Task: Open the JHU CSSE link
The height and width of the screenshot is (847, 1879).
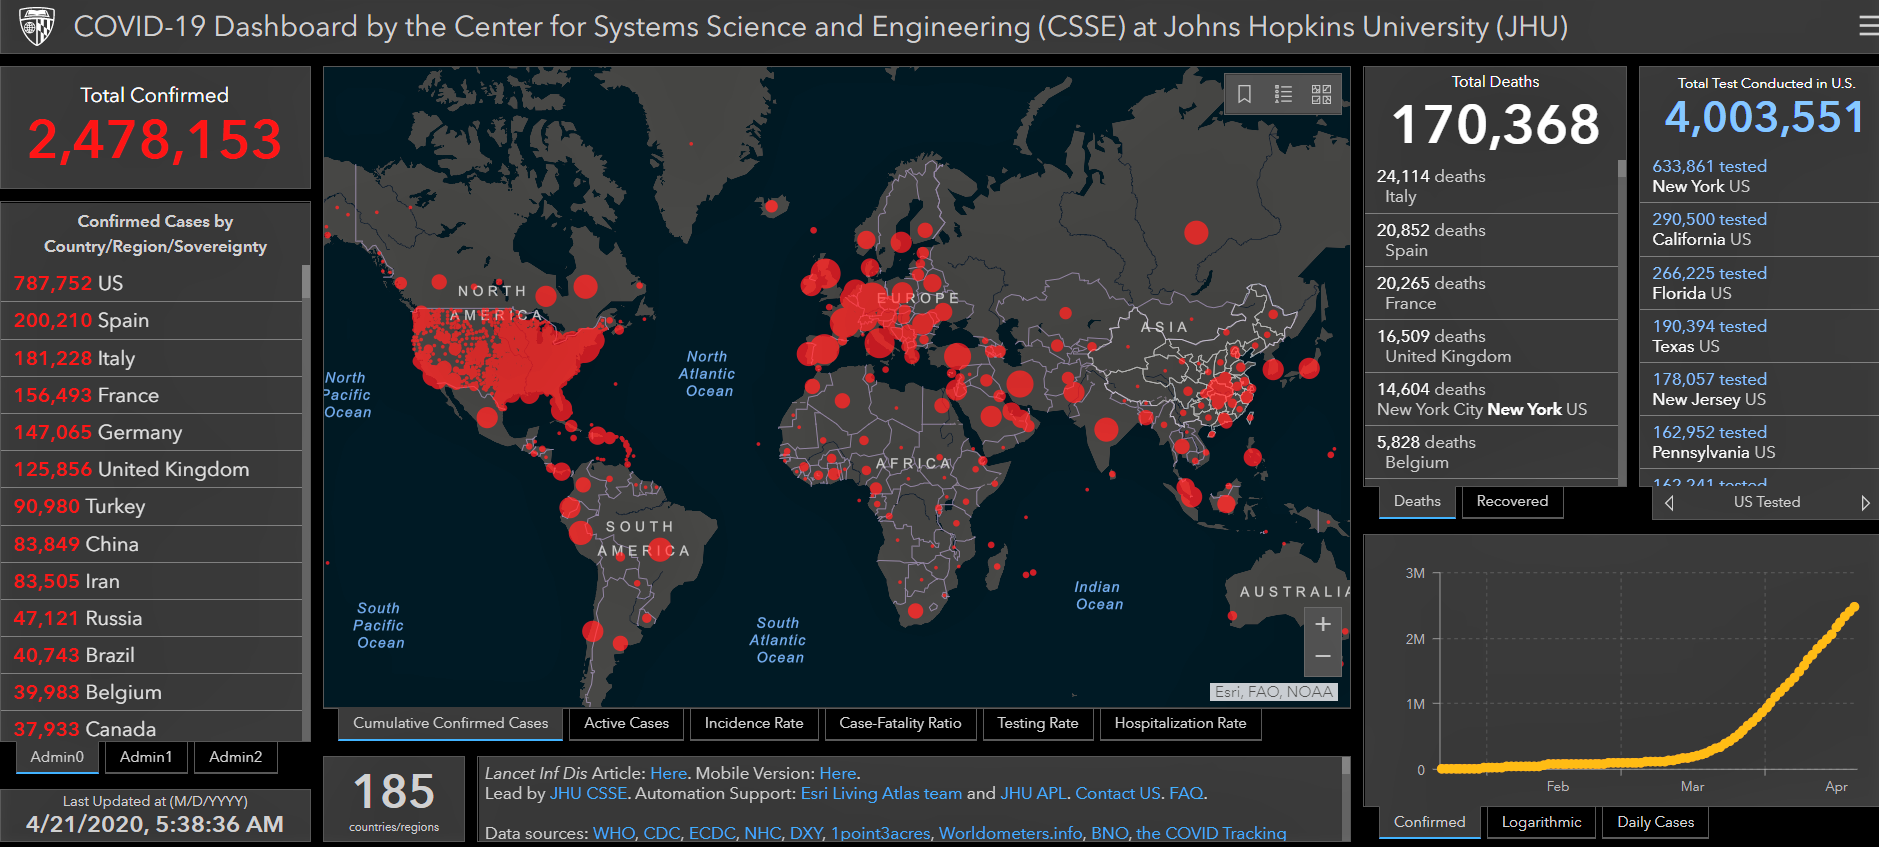Action: [x=588, y=793]
